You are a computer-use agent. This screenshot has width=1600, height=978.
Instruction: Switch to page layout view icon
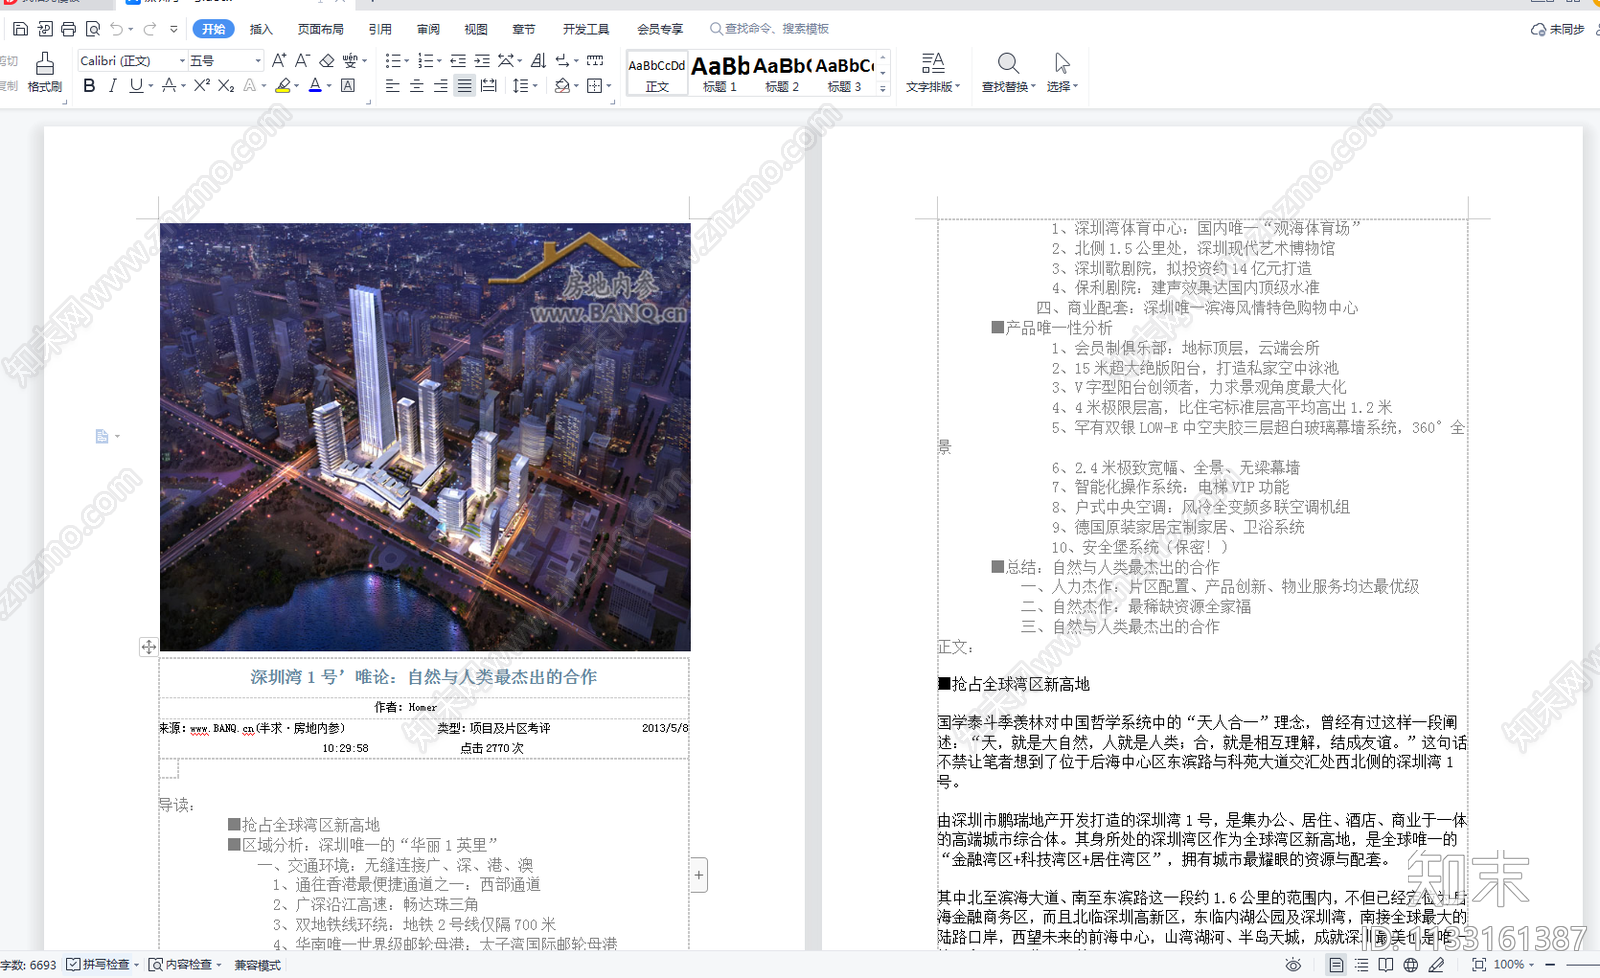1336,965
